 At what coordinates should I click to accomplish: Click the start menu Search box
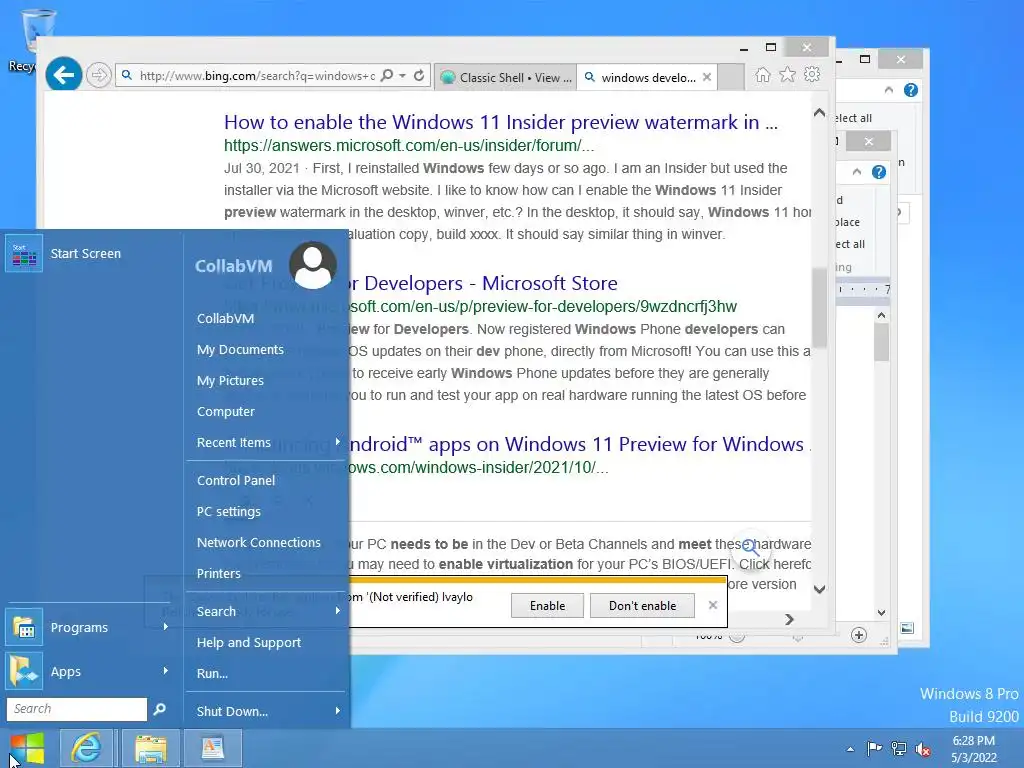76,709
